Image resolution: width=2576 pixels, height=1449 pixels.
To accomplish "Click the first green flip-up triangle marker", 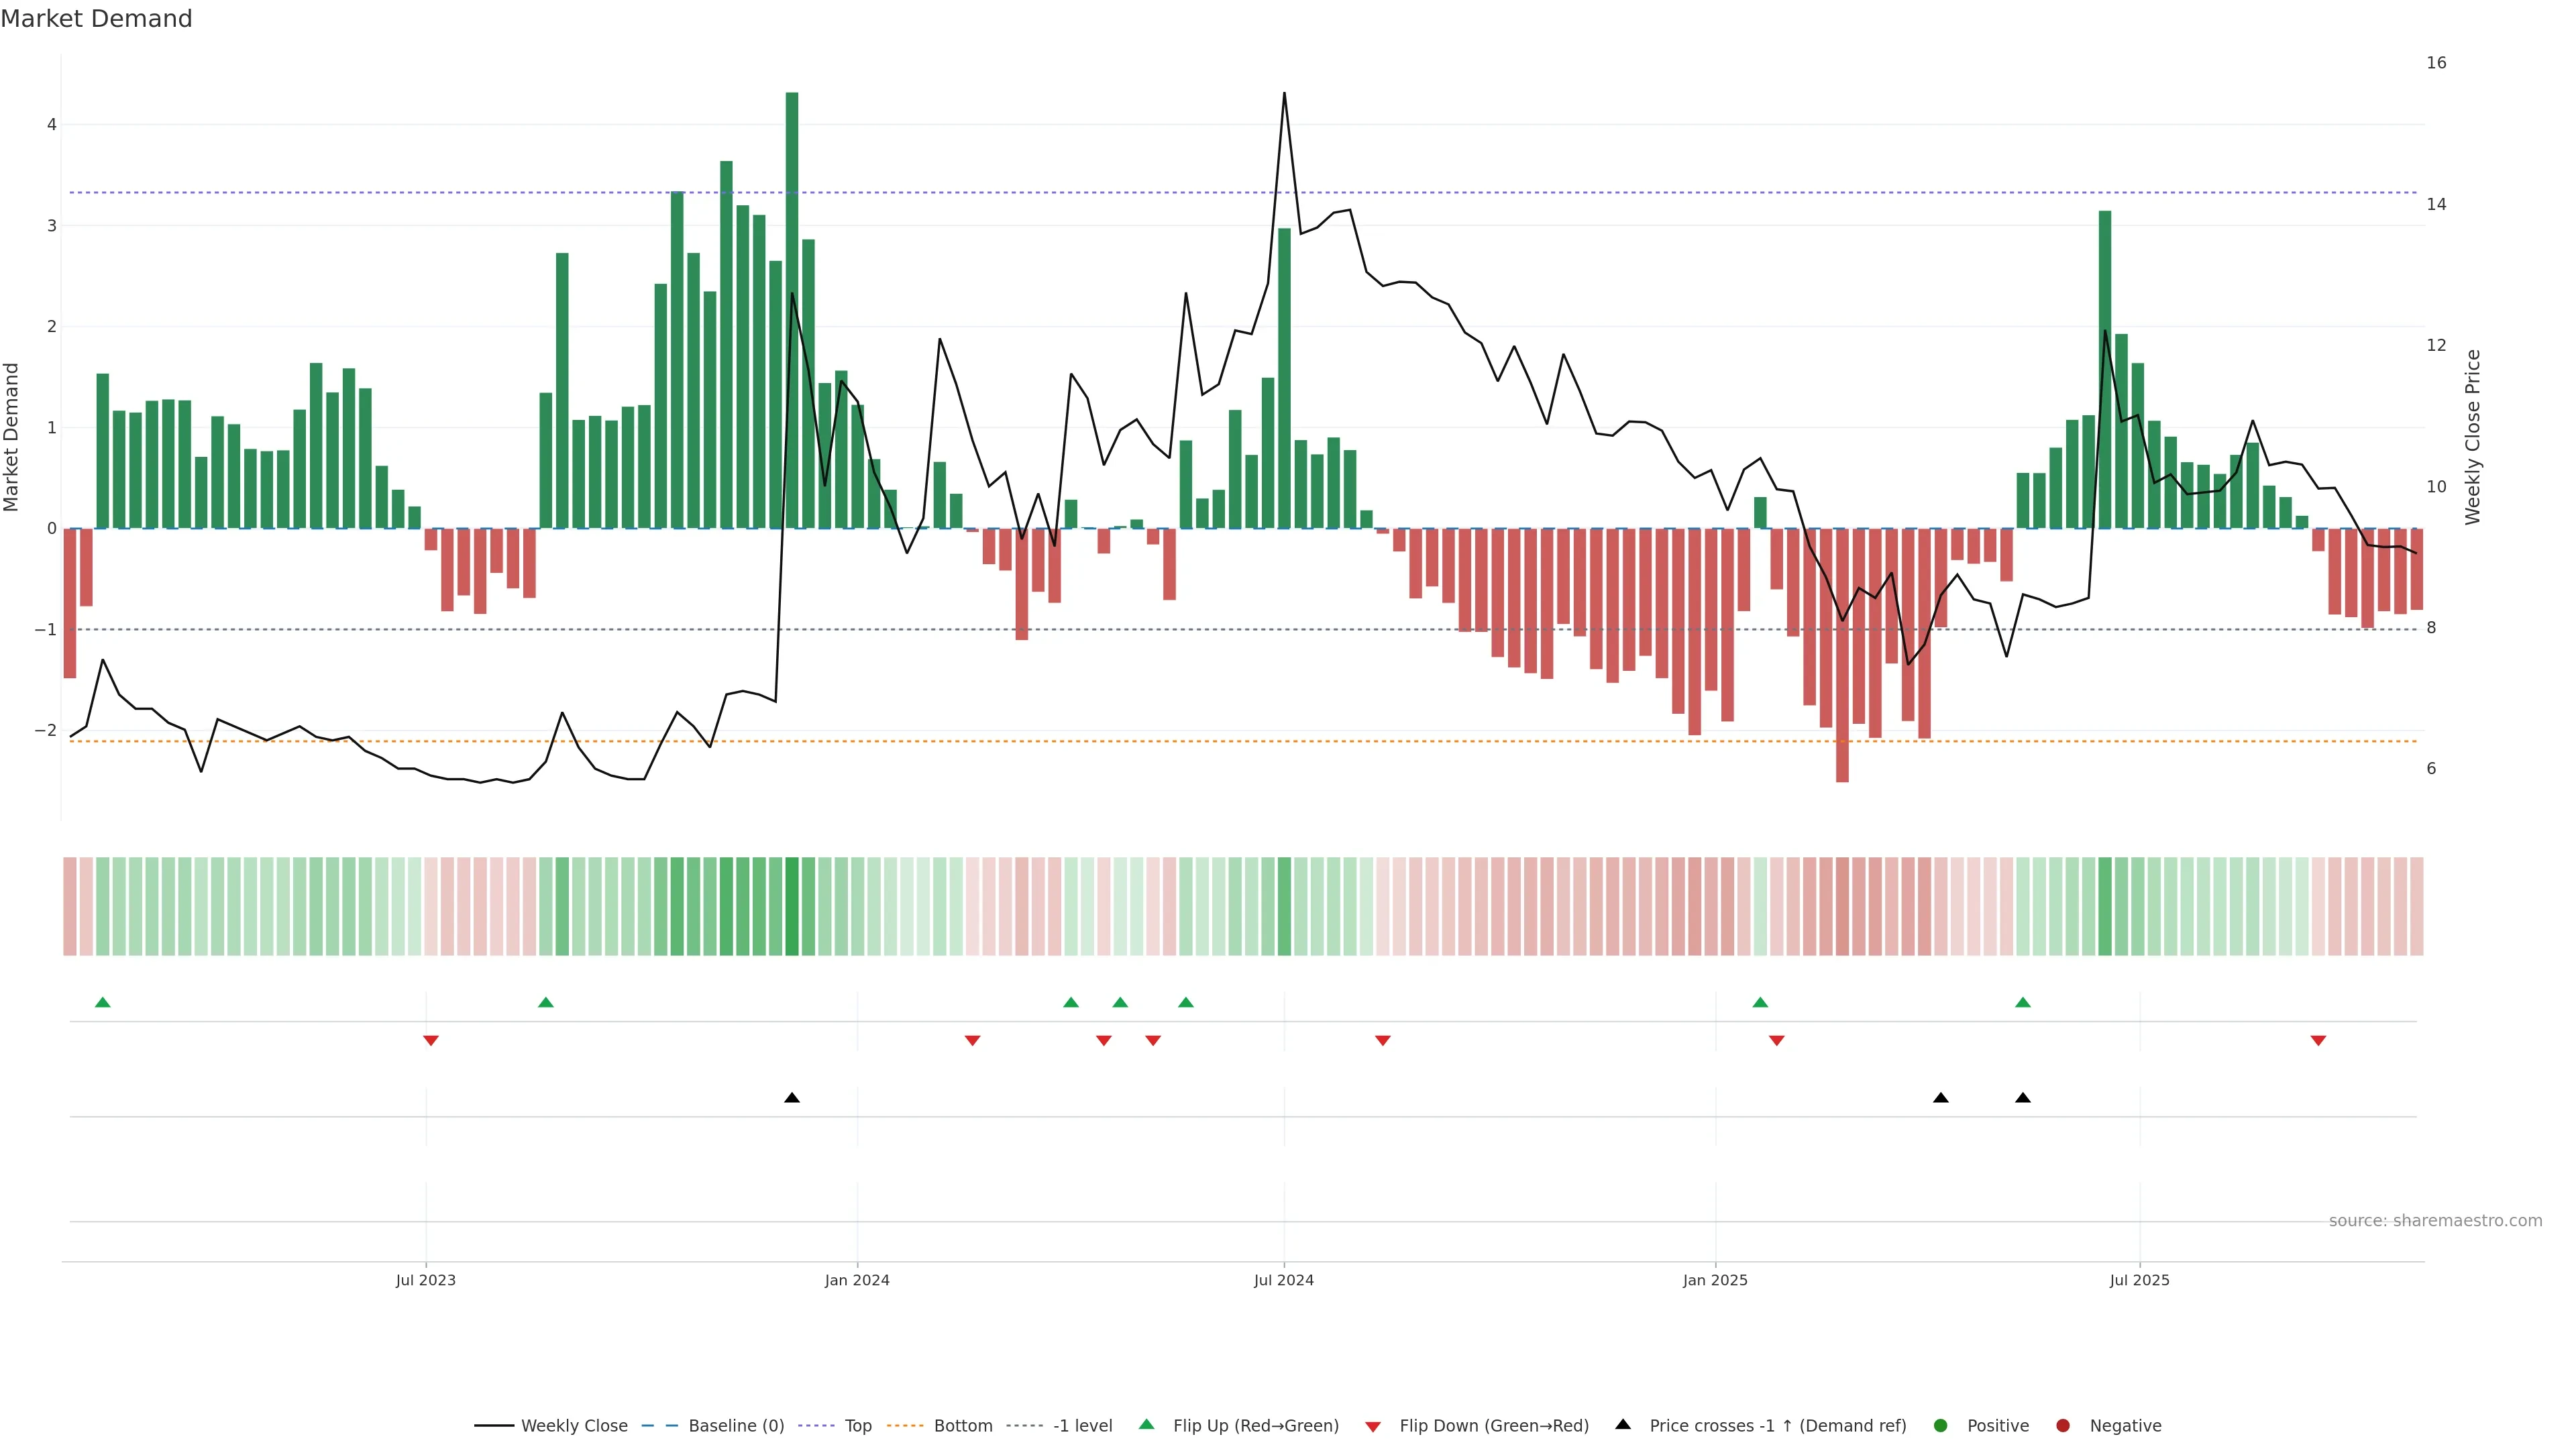I will [102, 1003].
